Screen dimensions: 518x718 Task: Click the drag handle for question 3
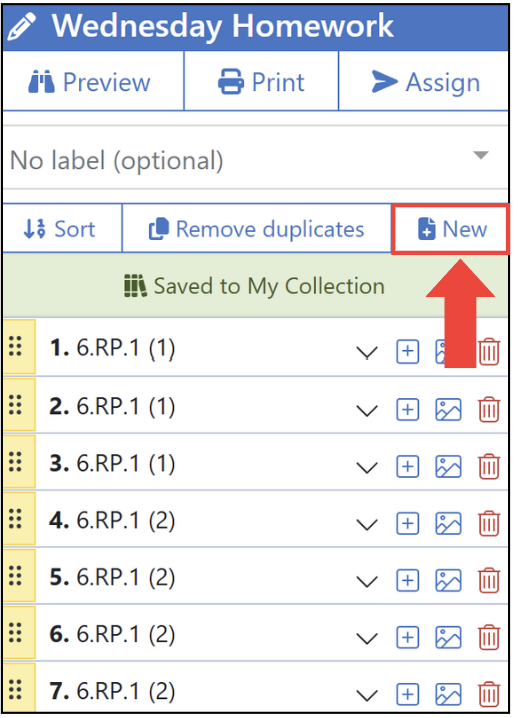pyautogui.click(x=16, y=462)
